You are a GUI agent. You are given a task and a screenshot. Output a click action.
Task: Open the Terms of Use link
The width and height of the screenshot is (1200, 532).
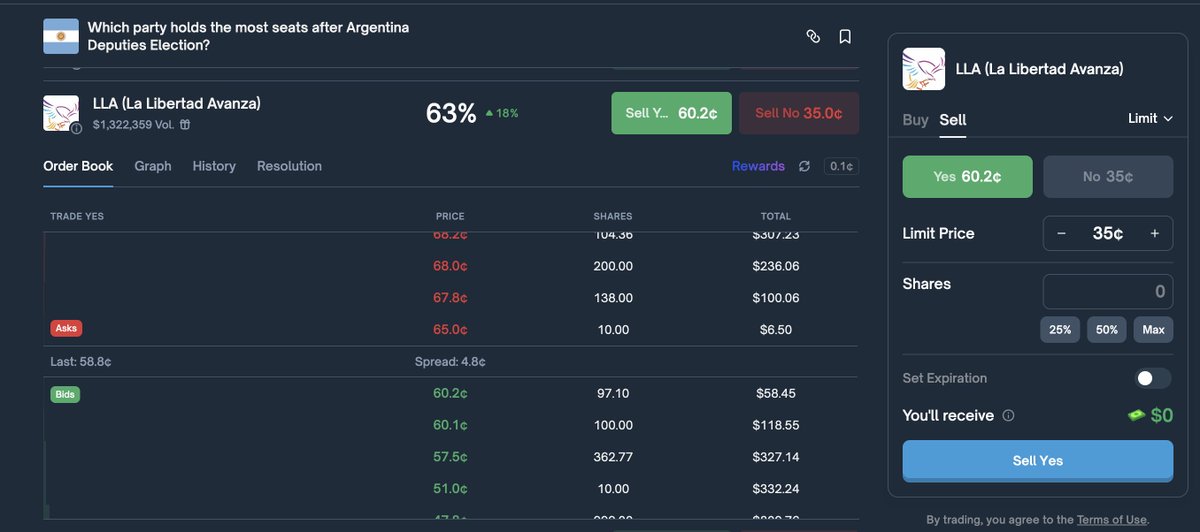point(1112,520)
